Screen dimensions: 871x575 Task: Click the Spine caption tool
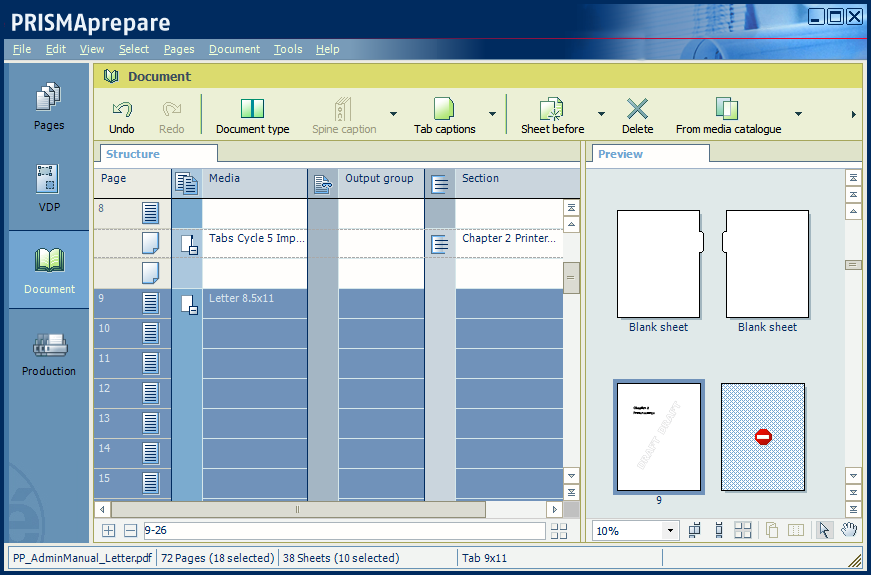pyautogui.click(x=343, y=116)
